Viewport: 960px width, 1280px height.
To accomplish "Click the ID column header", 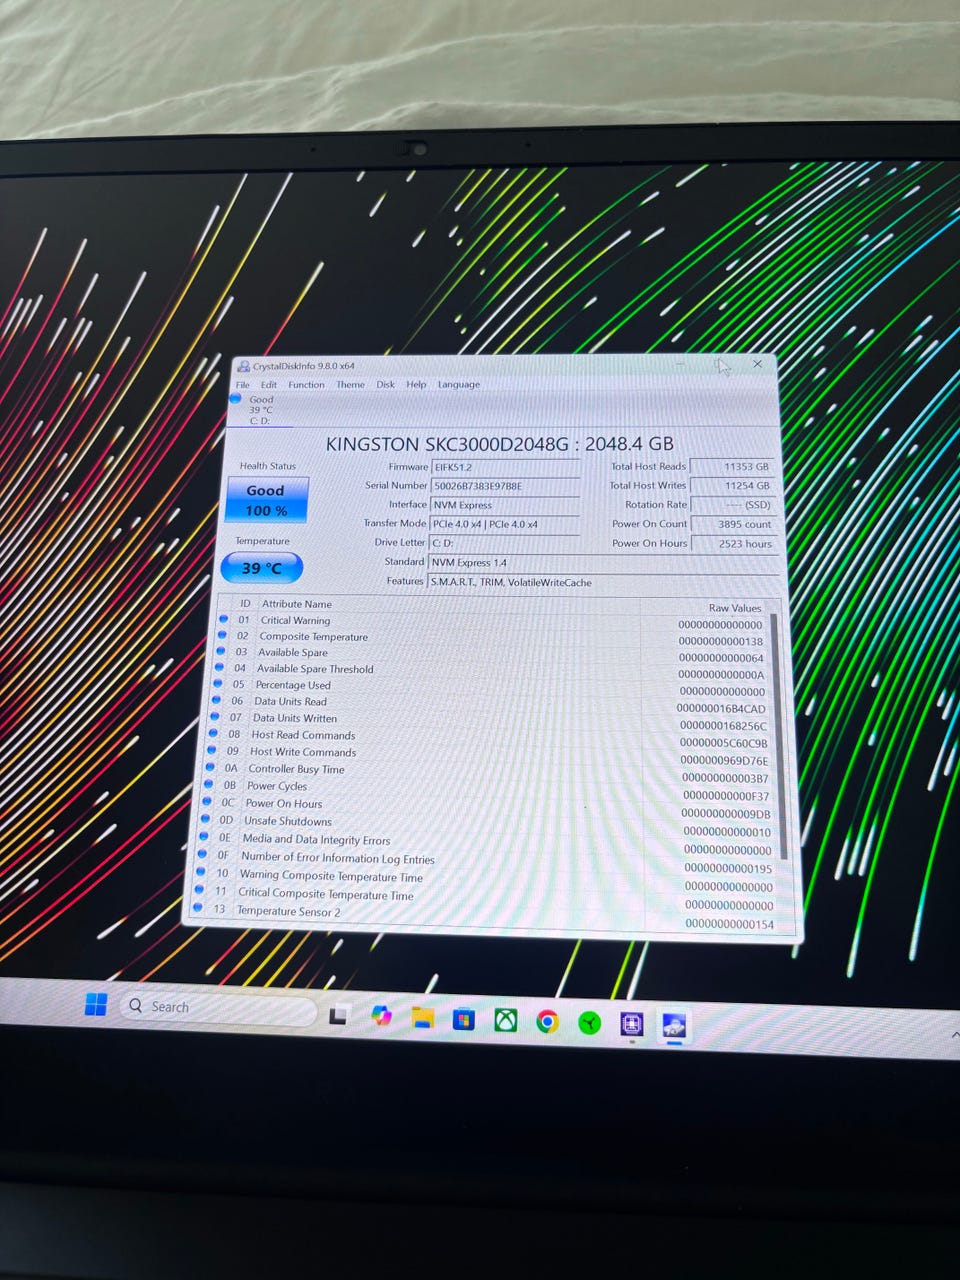I will click(245, 603).
